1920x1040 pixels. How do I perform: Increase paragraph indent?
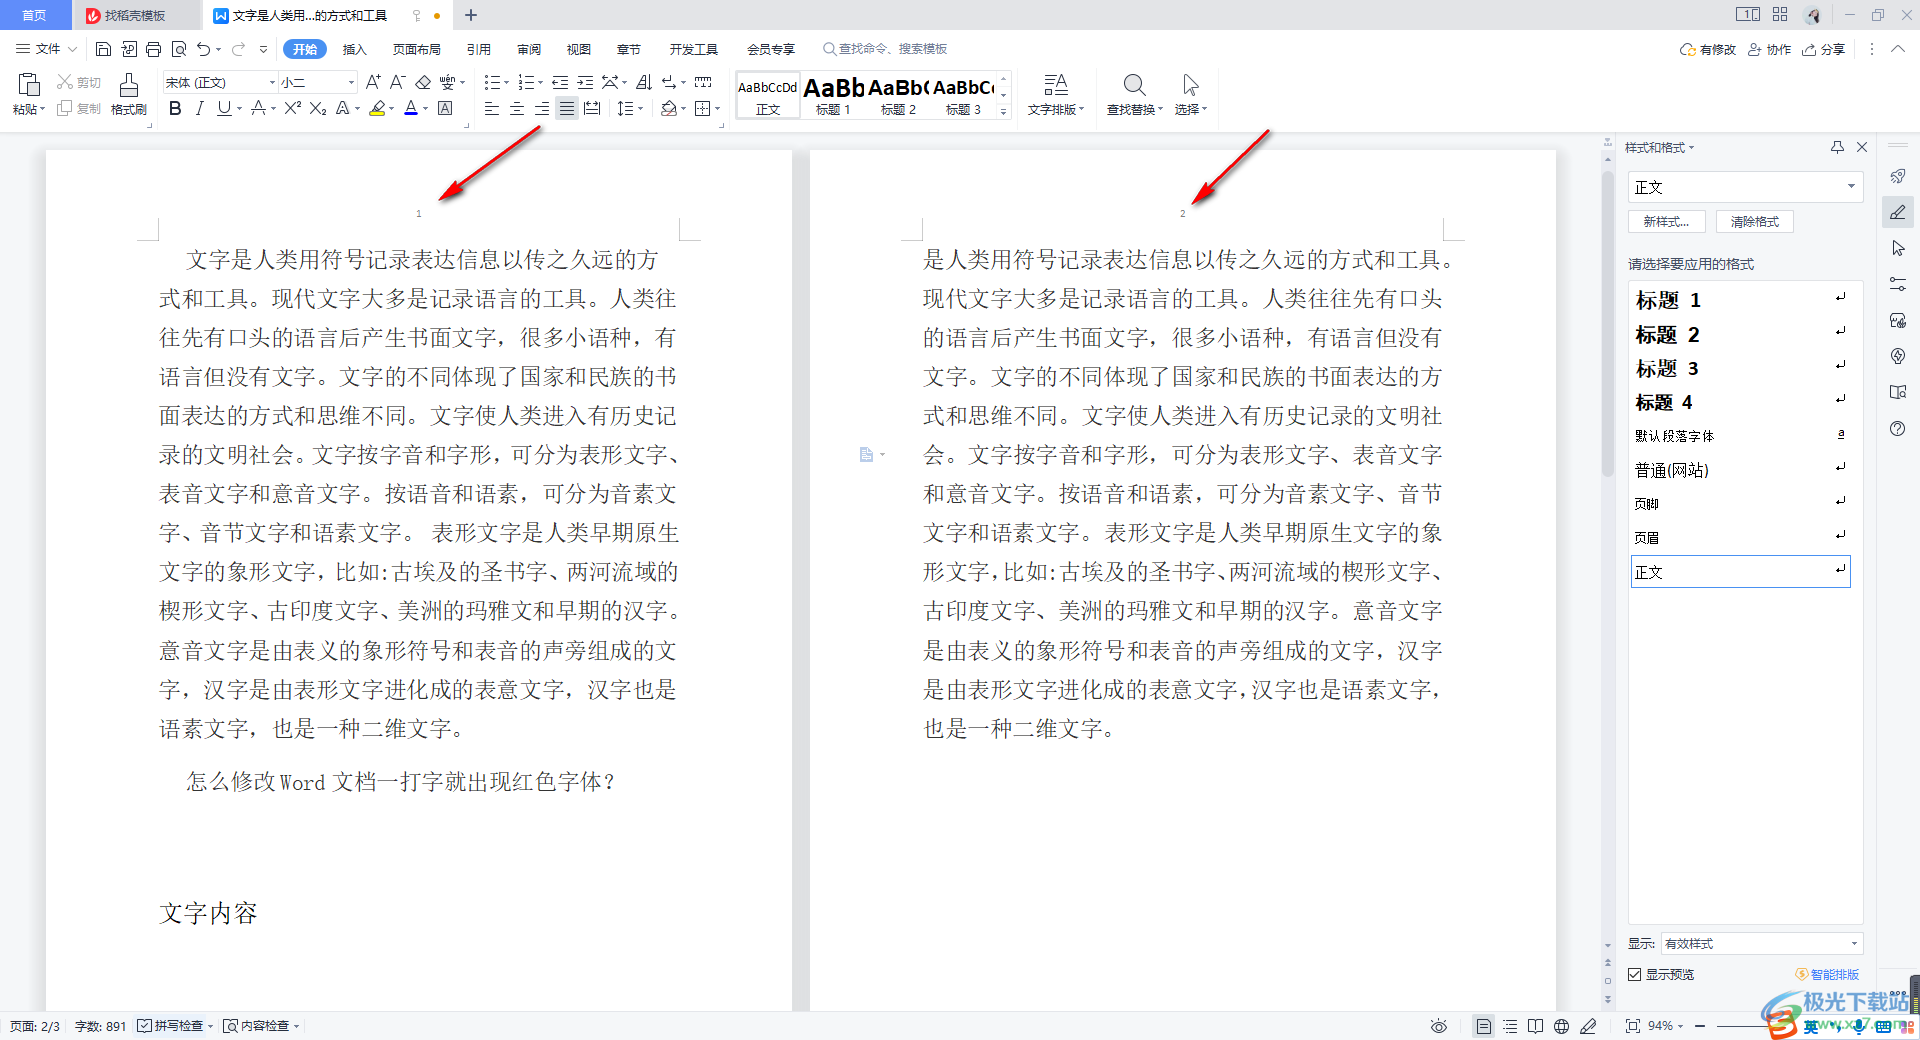point(585,82)
